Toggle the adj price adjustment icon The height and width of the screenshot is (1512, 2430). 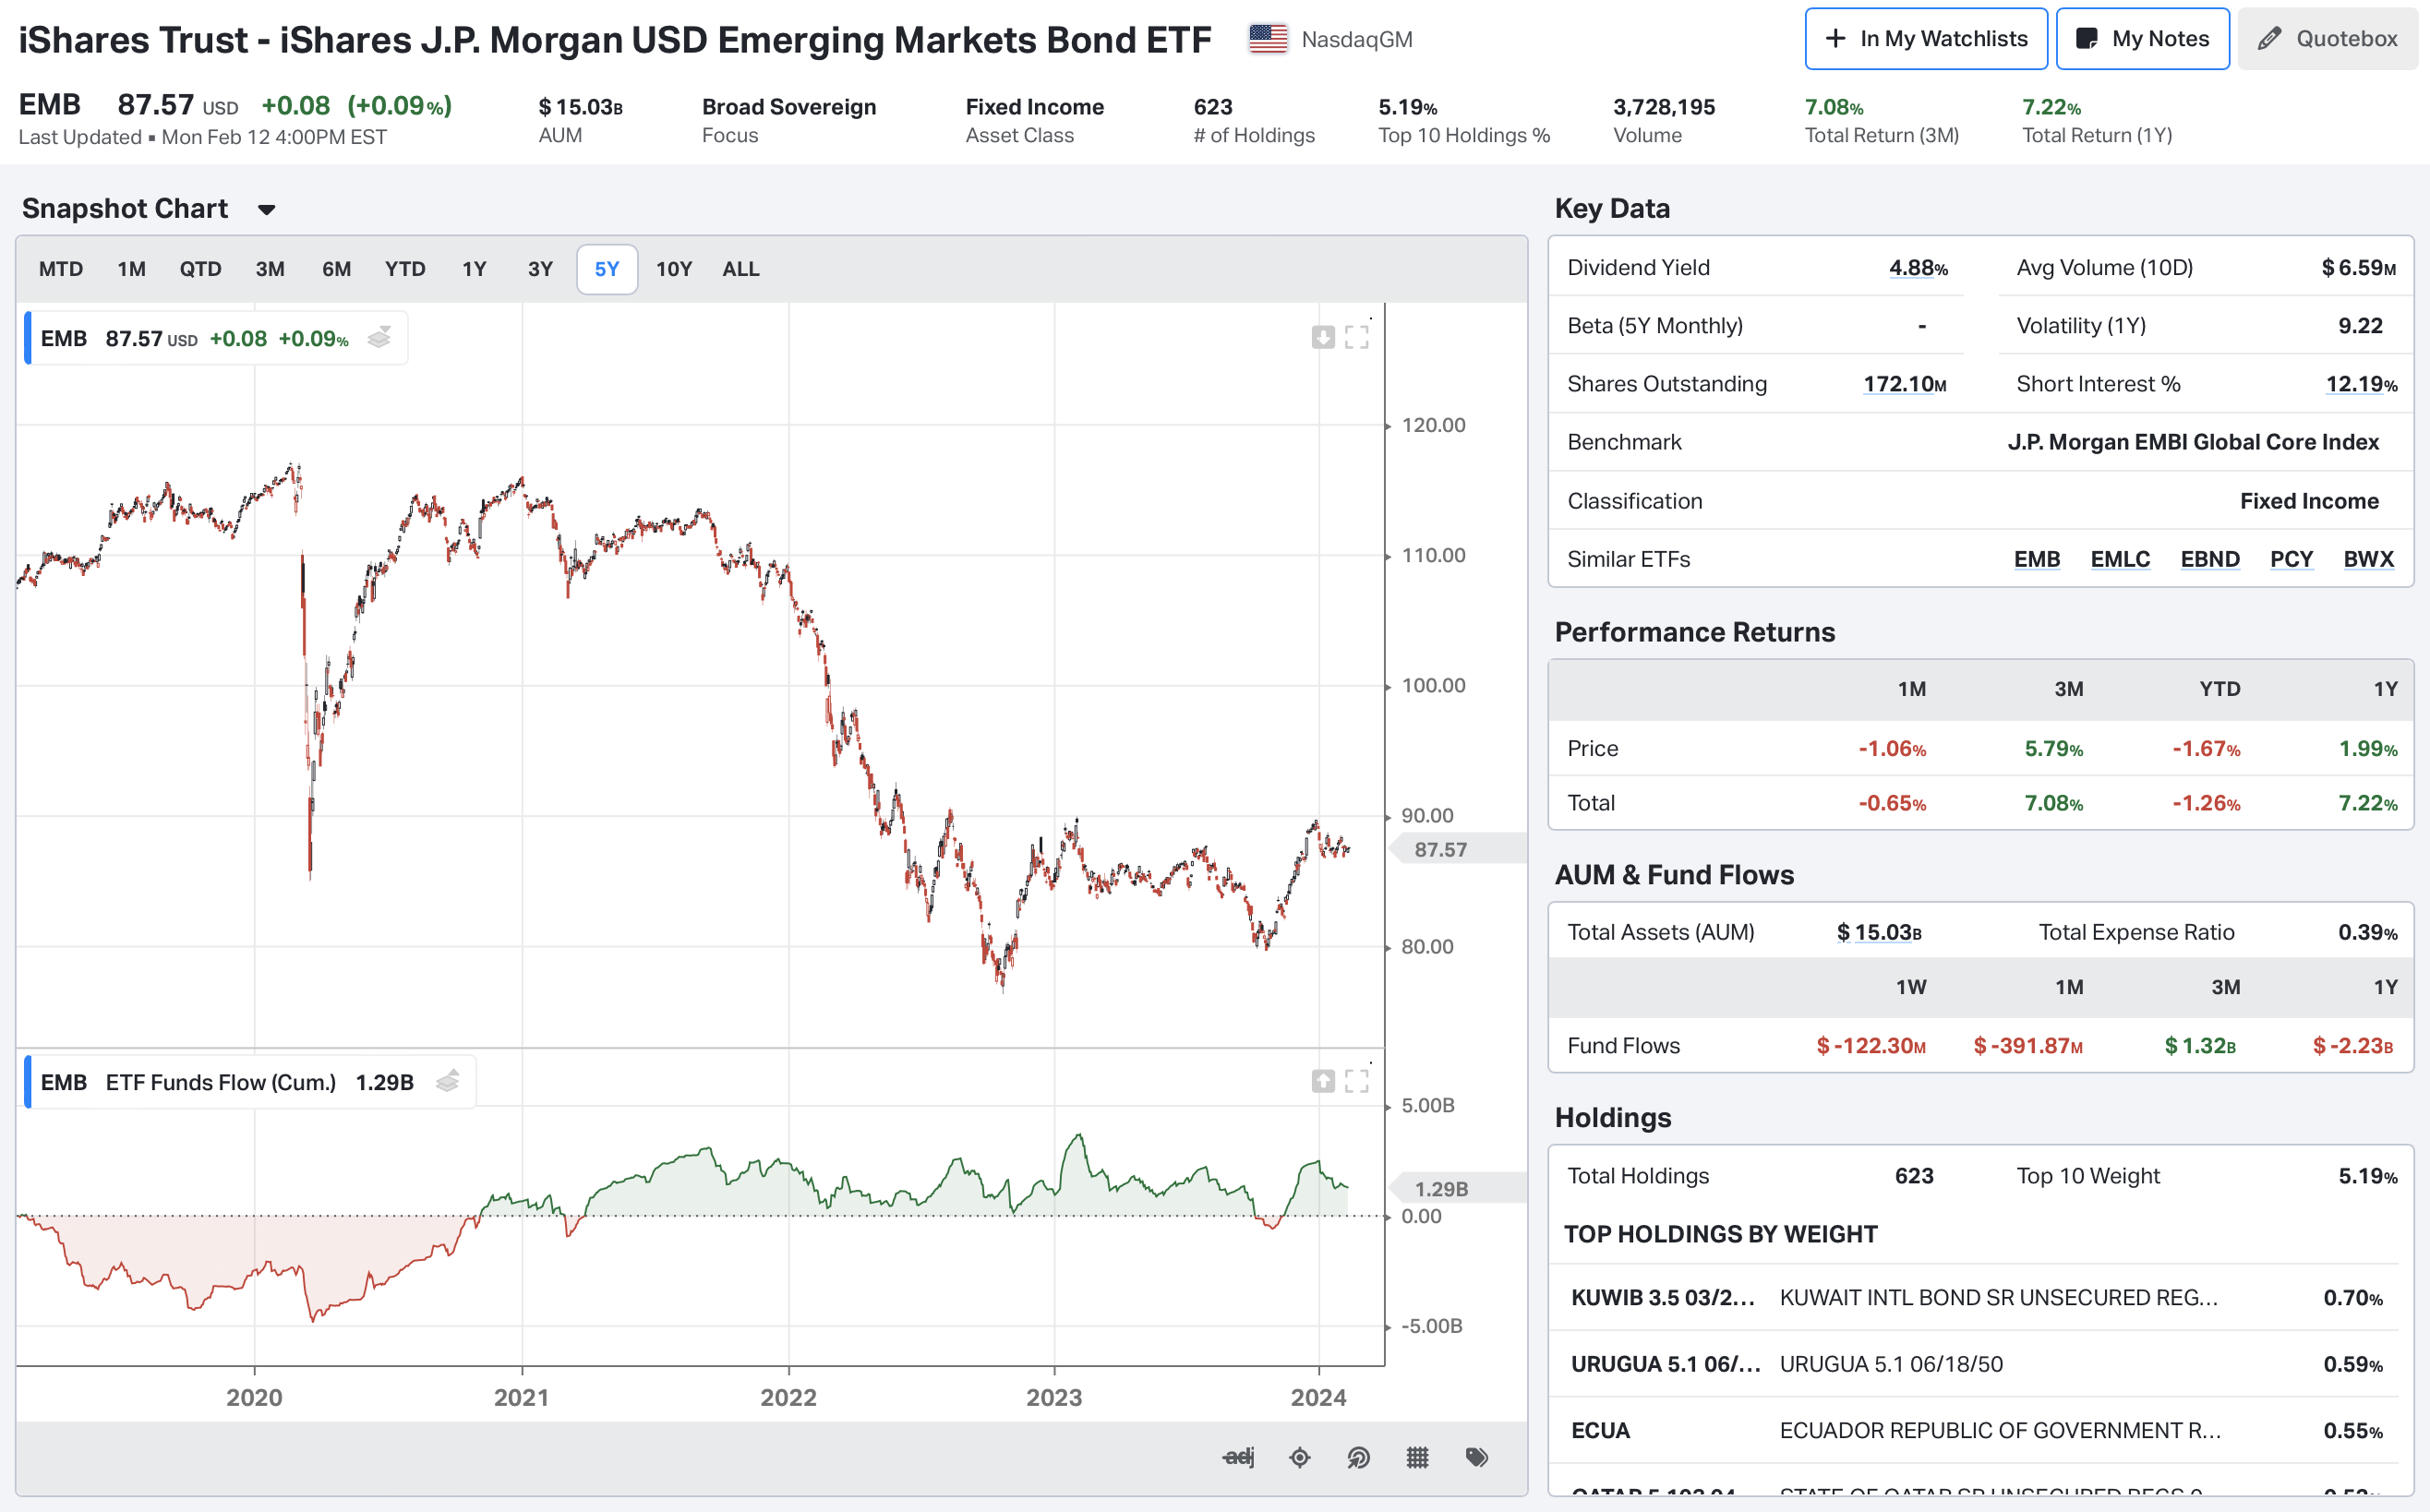click(1238, 1457)
